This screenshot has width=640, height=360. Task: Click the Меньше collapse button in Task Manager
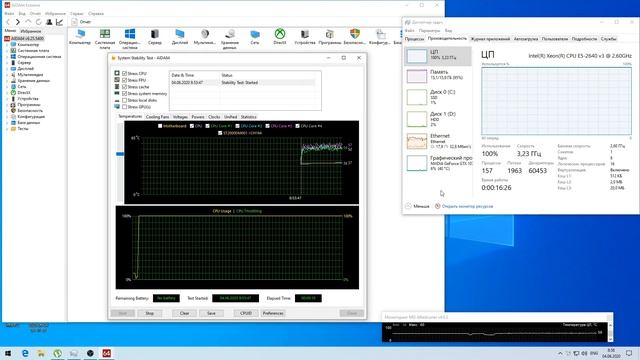(x=417, y=207)
